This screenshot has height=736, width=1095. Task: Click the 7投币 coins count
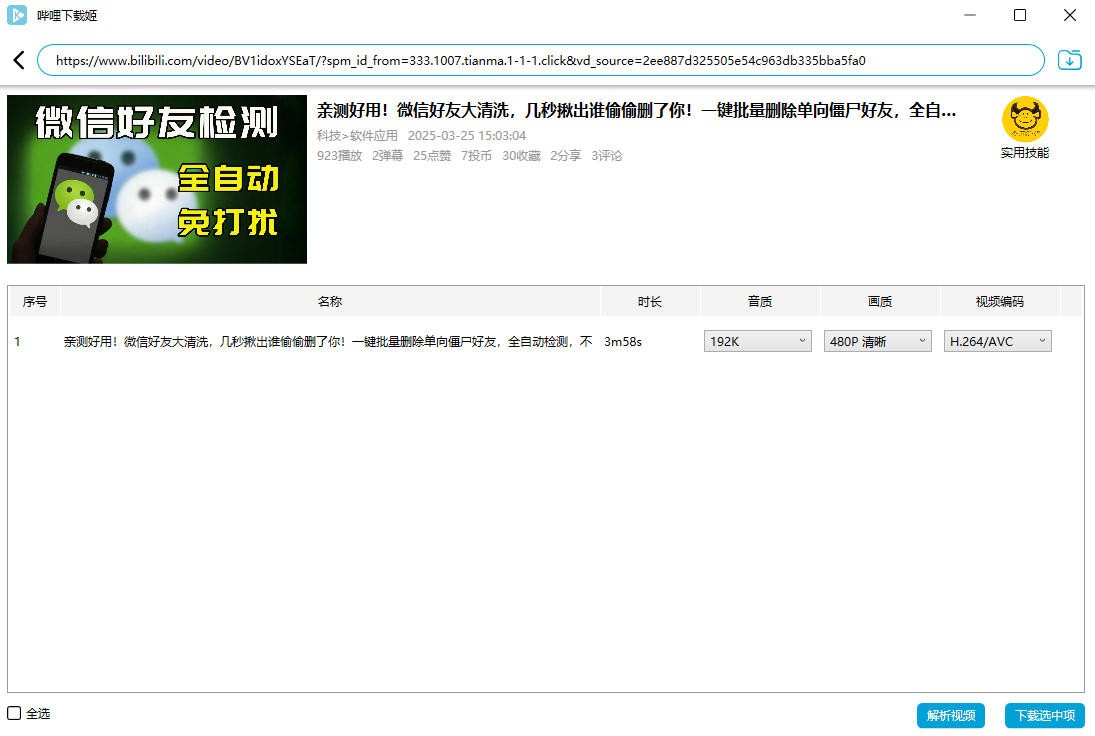point(476,156)
